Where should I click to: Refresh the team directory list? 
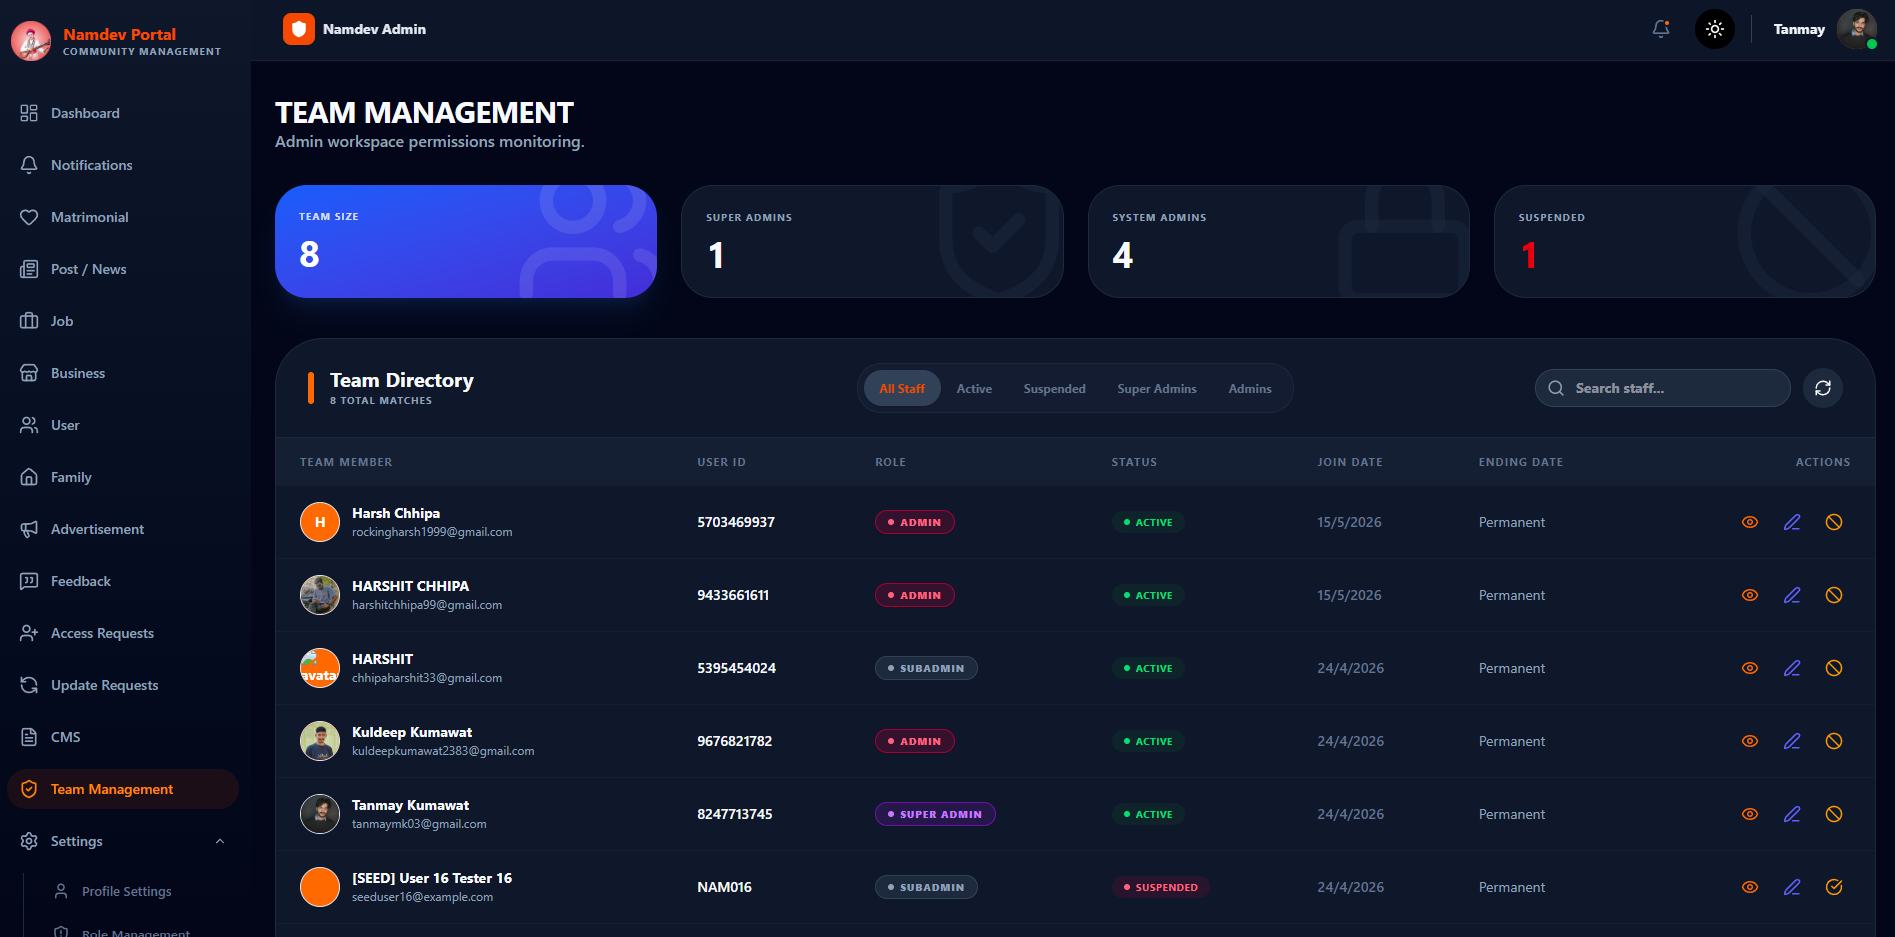[x=1823, y=388]
